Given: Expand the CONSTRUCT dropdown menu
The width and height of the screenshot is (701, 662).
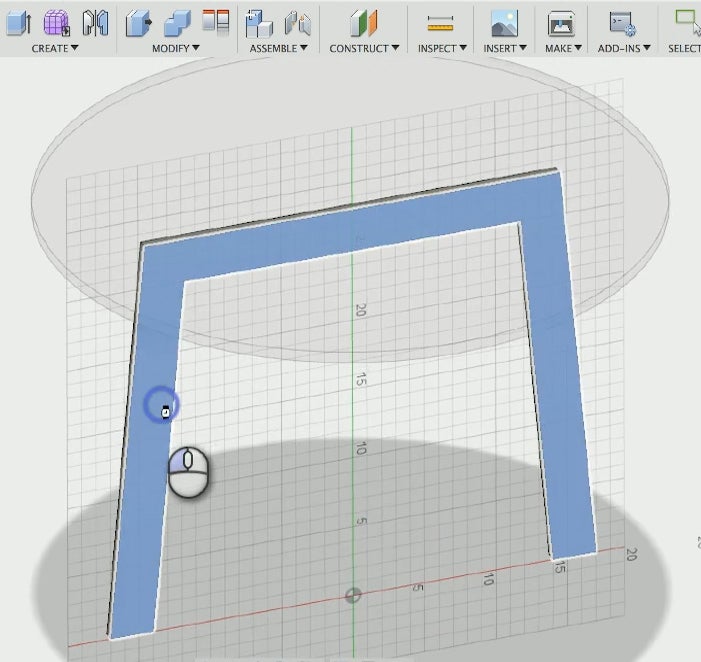Looking at the screenshot, I should coord(364,48).
